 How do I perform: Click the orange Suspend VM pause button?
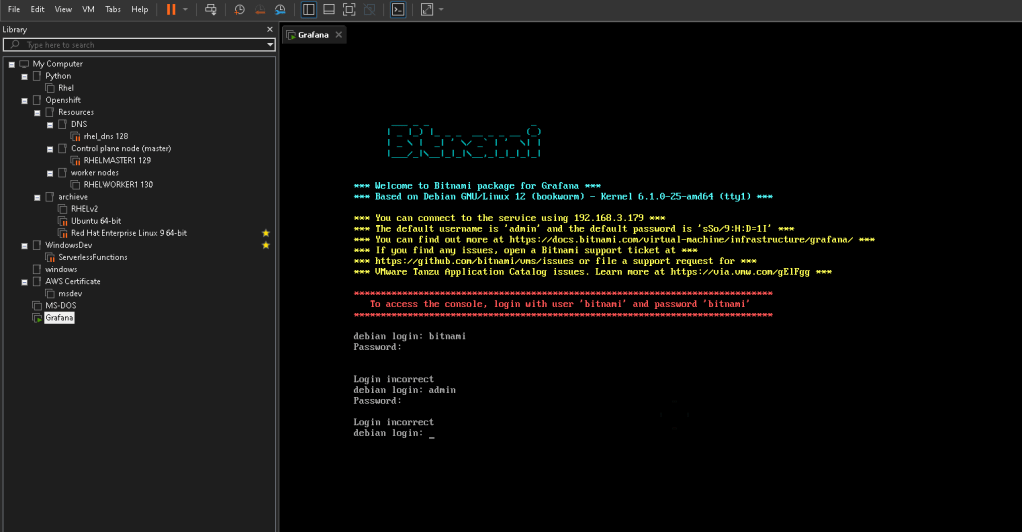[171, 10]
